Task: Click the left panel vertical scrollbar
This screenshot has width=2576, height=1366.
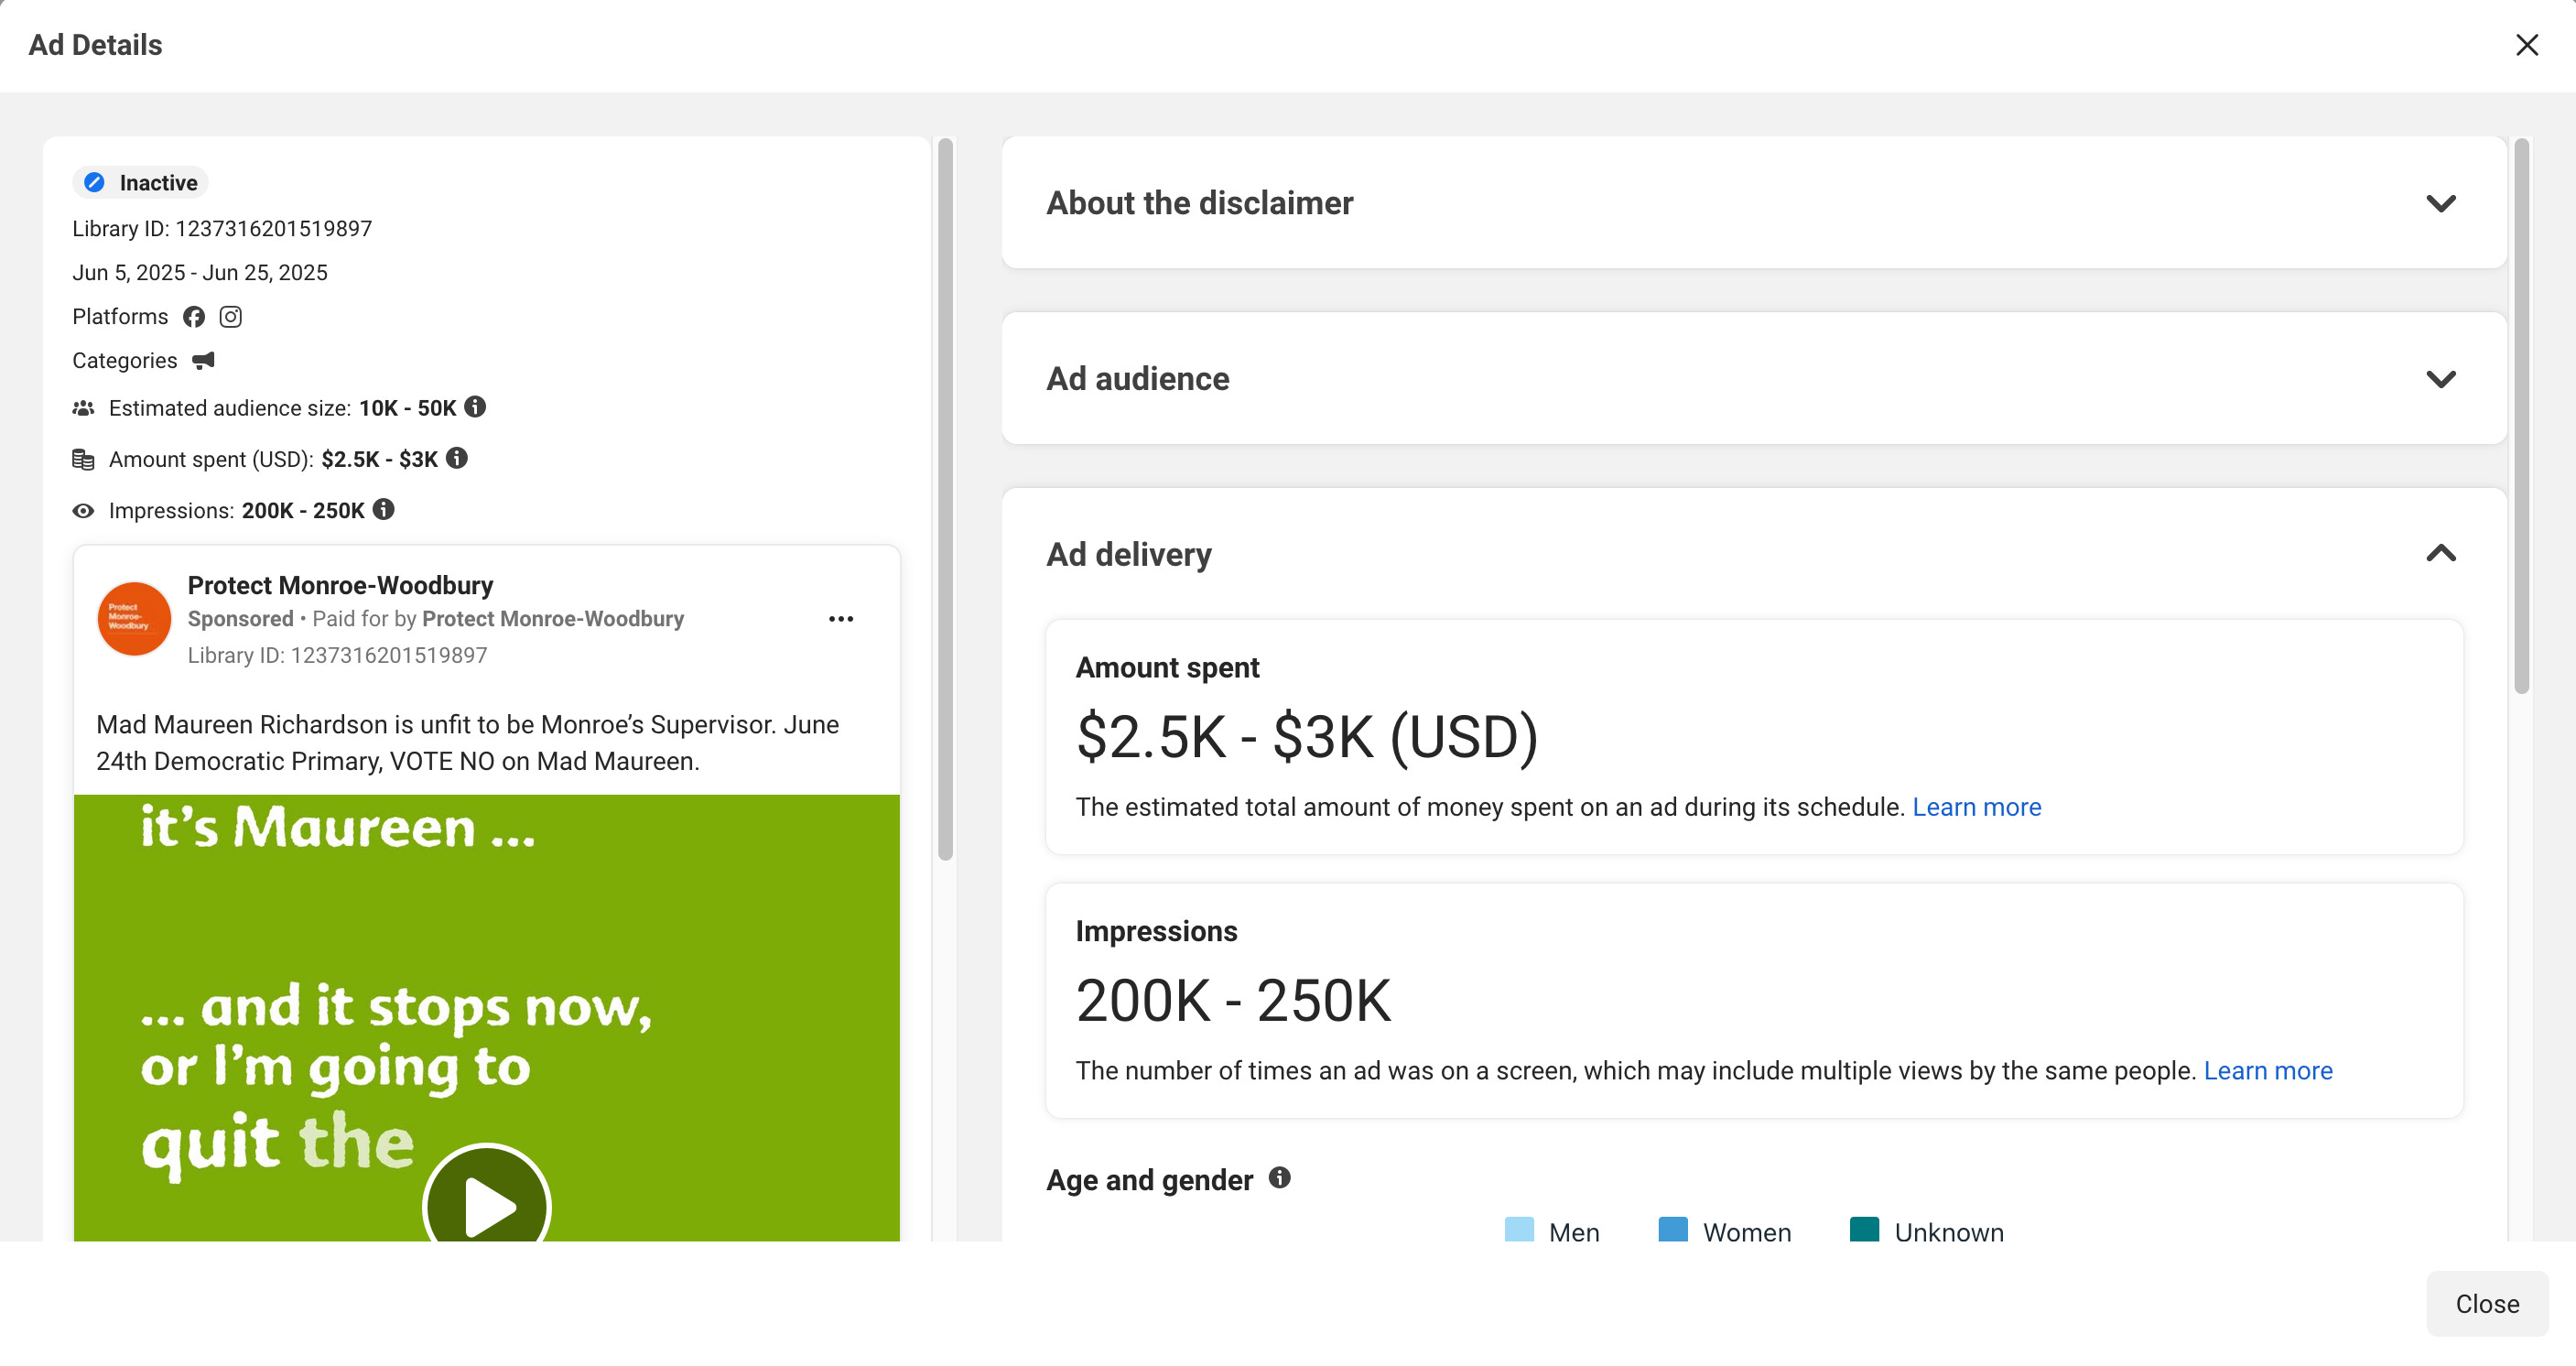Action: coord(945,500)
